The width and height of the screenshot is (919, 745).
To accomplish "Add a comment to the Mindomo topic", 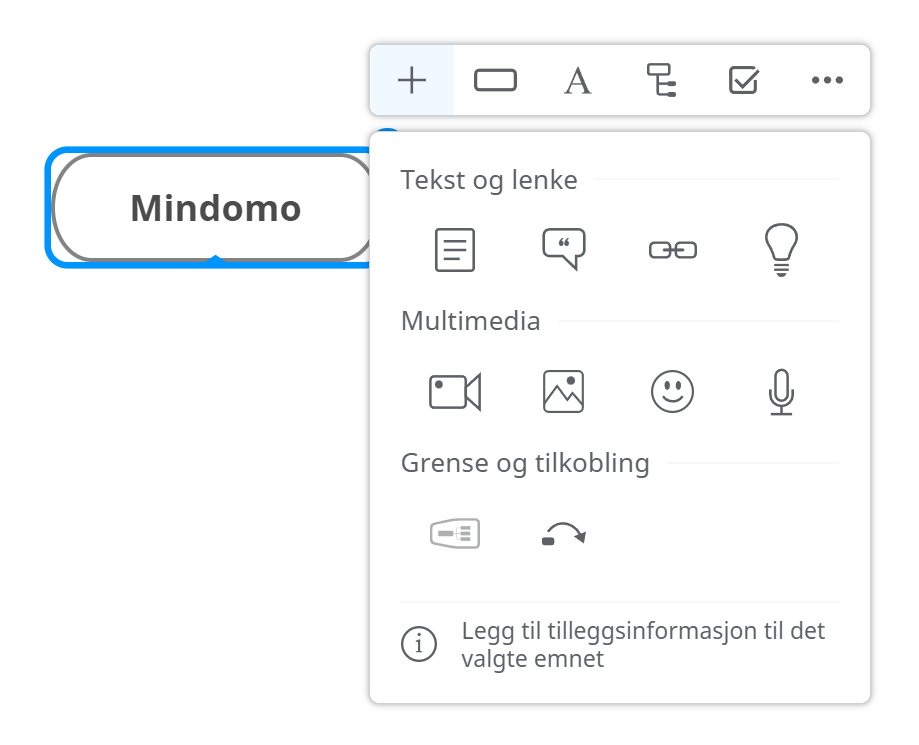I will click(563, 249).
